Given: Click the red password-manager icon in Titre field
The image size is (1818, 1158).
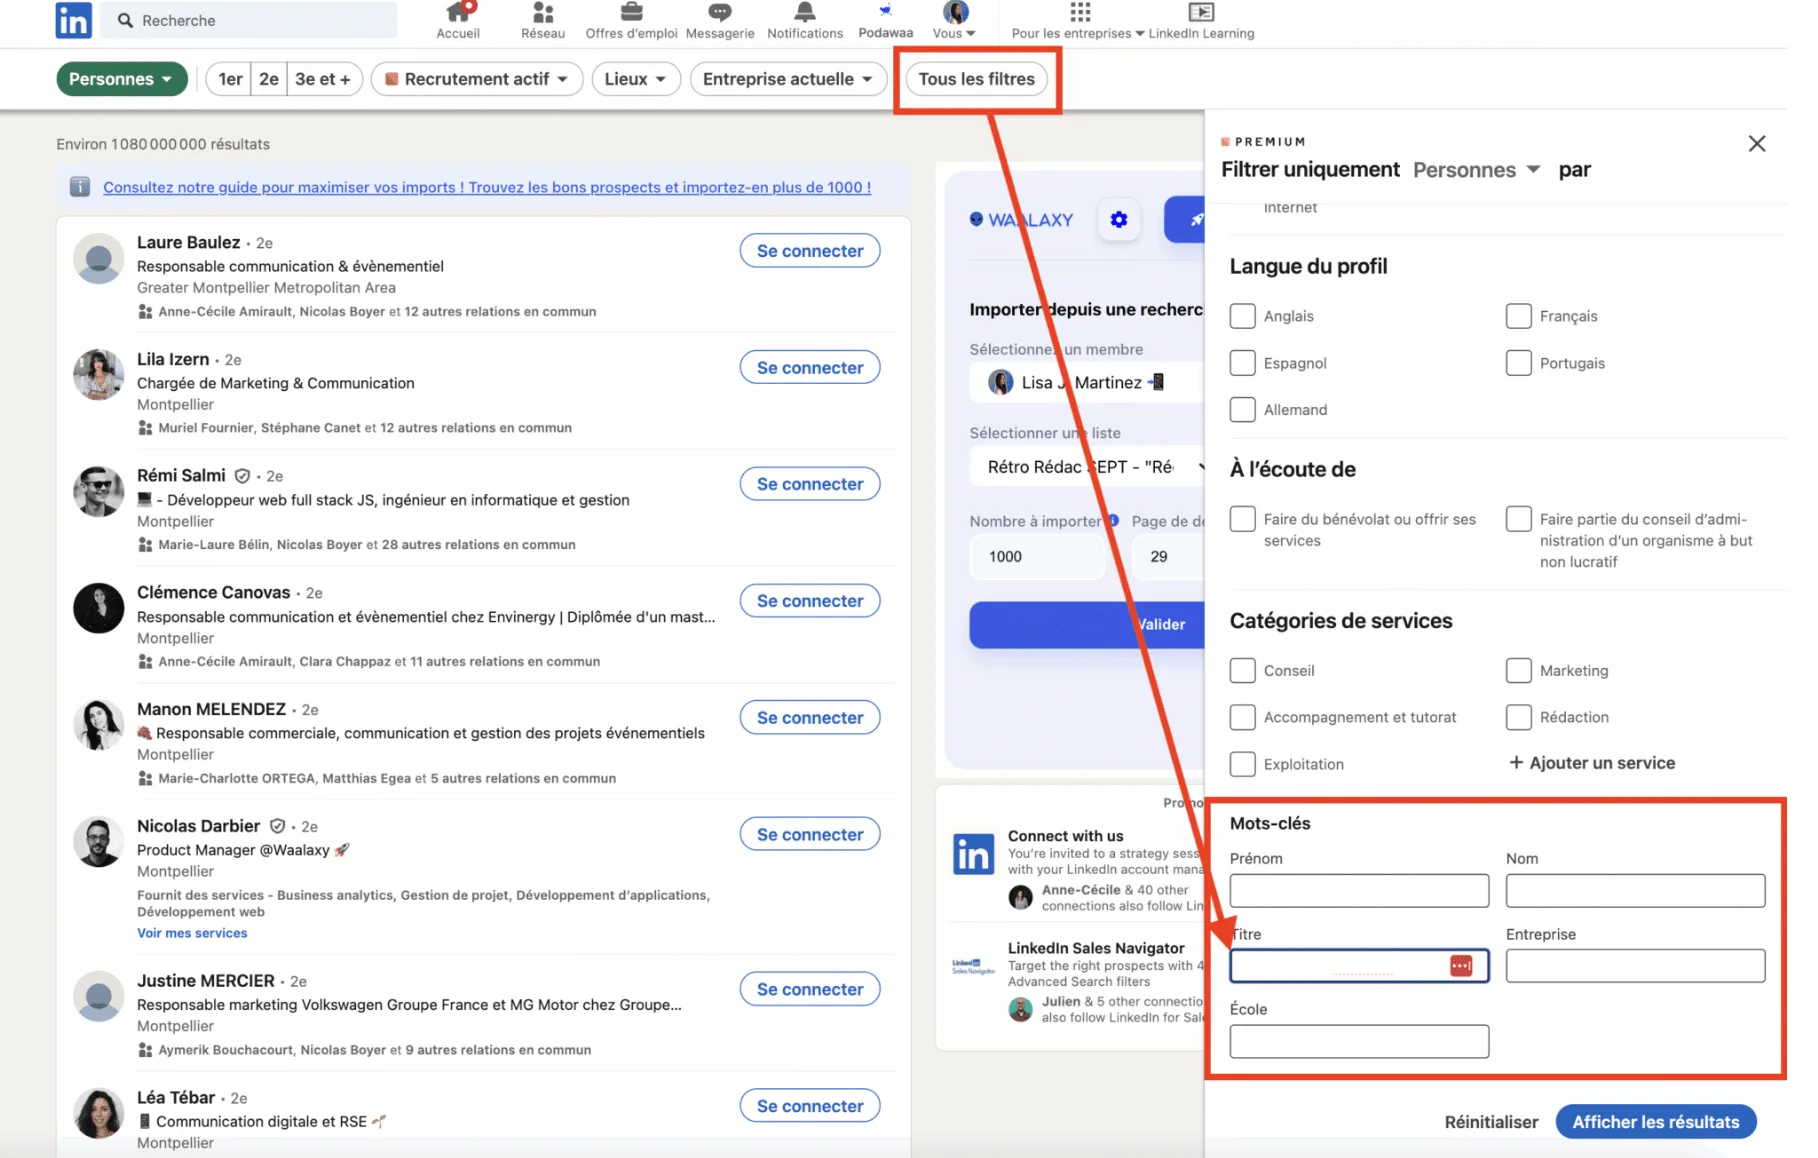Looking at the screenshot, I should [x=1461, y=965].
